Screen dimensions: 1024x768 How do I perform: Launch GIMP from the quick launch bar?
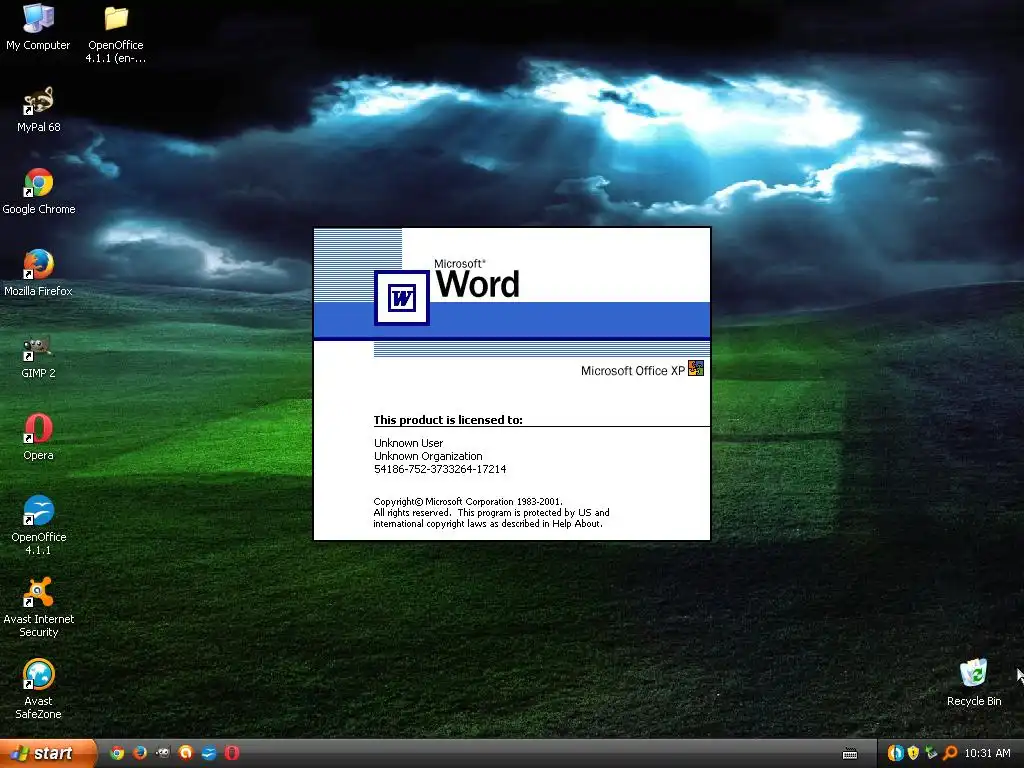click(163, 753)
